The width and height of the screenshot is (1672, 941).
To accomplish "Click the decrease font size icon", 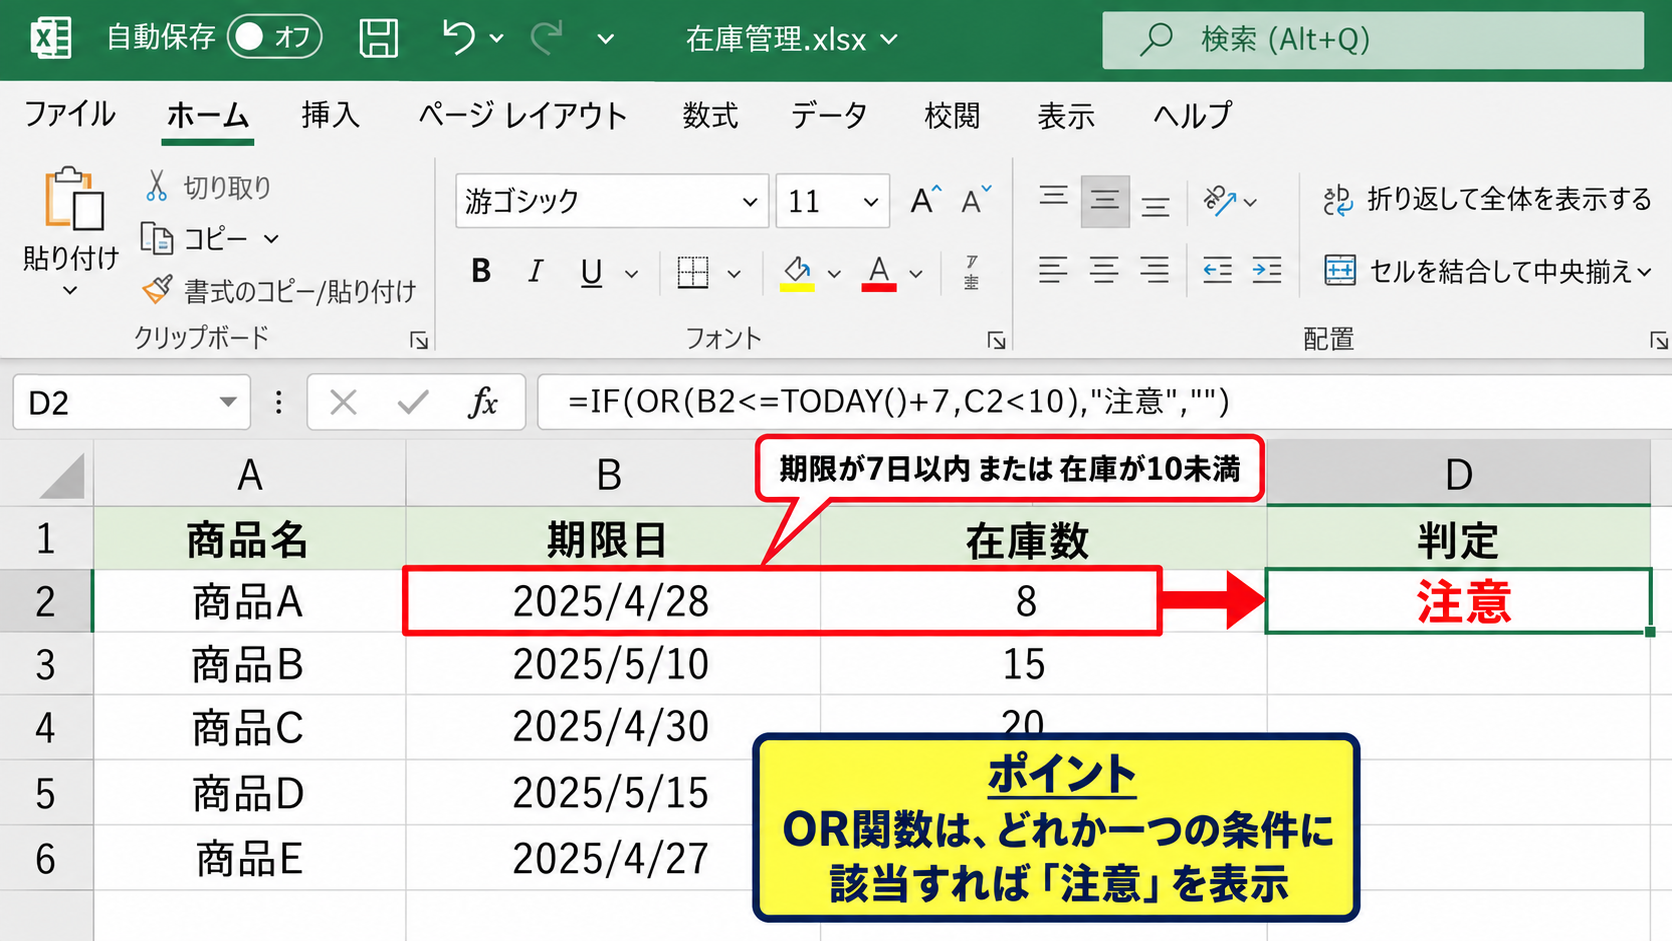I will pos(976,201).
